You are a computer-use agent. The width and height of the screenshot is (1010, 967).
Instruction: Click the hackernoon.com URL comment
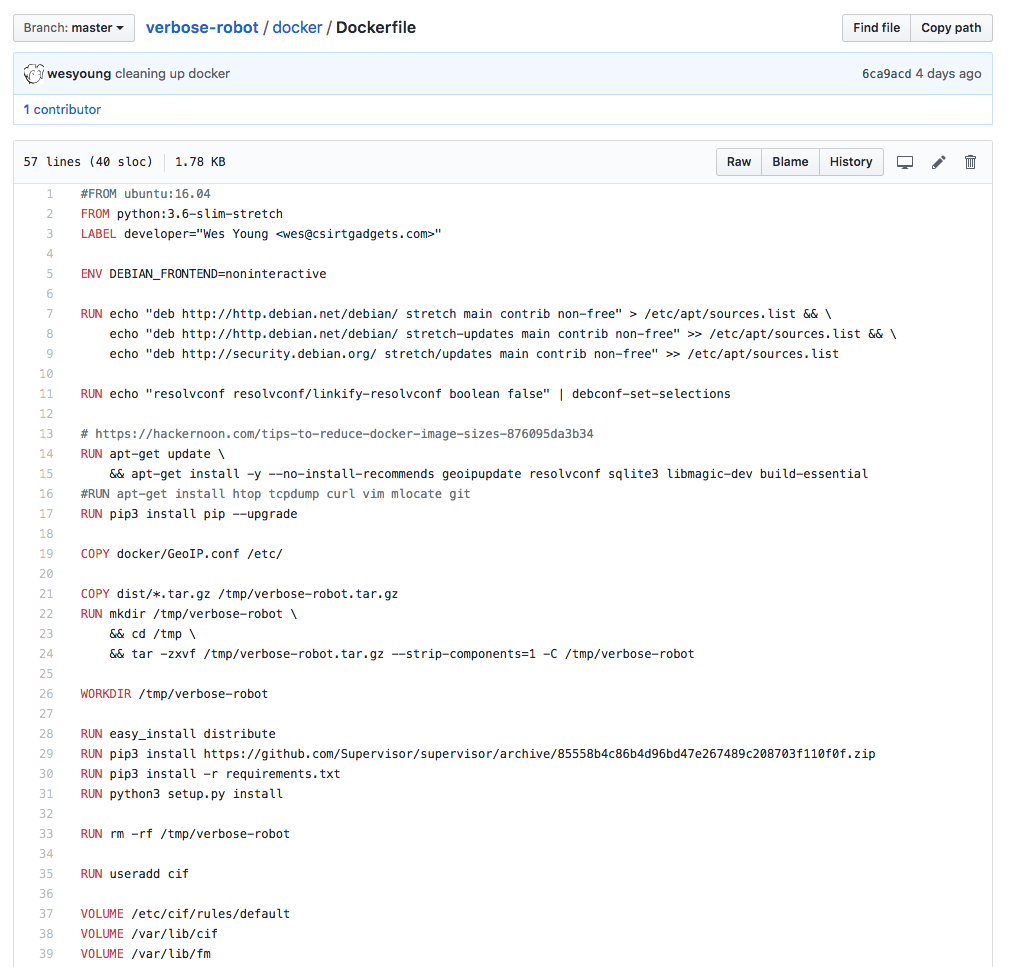click(x=337, y=434)
